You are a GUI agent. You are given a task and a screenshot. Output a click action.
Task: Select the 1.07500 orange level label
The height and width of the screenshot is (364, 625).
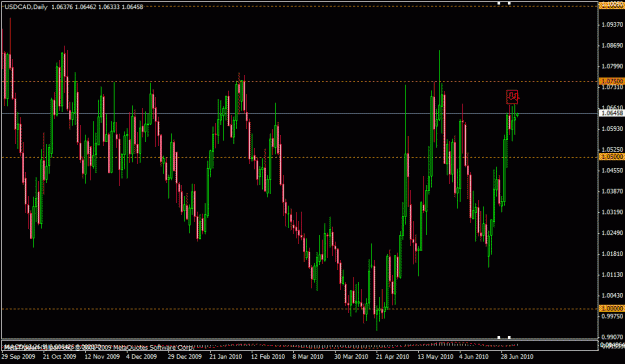pos(612,81)
